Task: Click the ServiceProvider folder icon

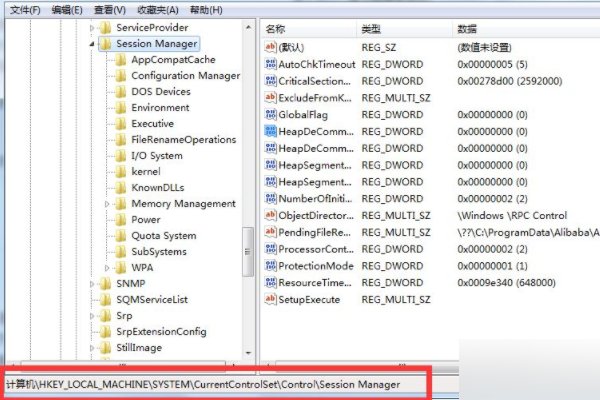Action: (x=105, y=28)
